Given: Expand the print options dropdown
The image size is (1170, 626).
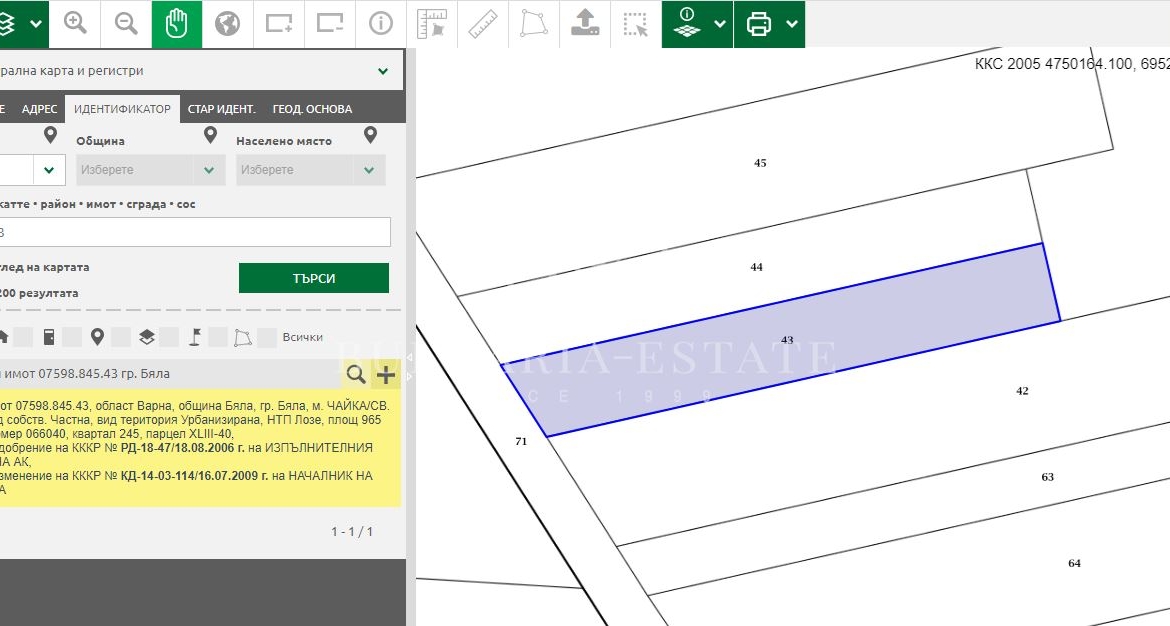Looking at the screenshot, I should coord(793,23).
